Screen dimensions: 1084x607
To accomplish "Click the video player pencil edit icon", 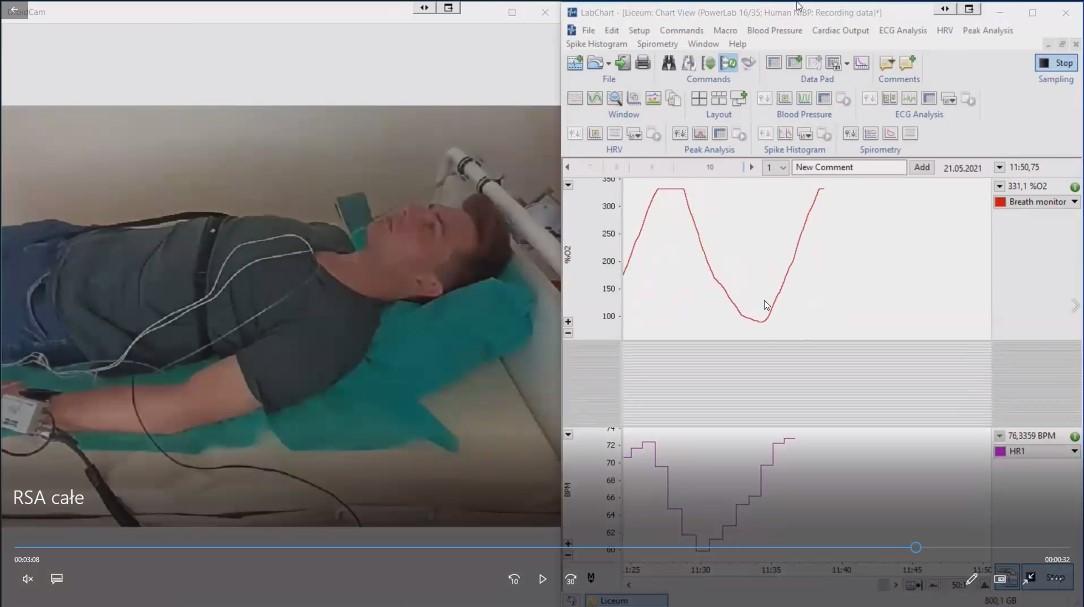I will coord(971,579).
